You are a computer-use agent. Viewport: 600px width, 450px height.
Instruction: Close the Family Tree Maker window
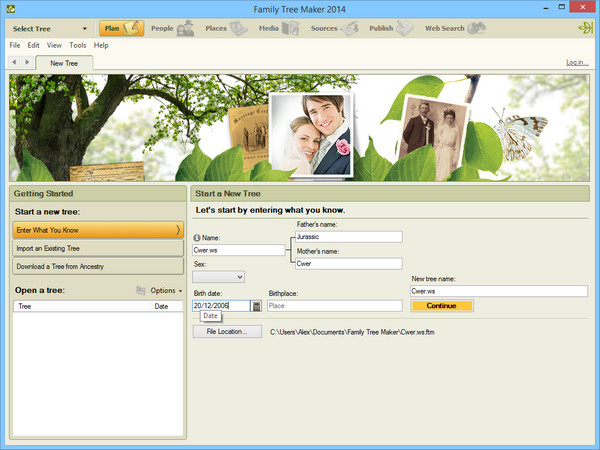[583, 7]
